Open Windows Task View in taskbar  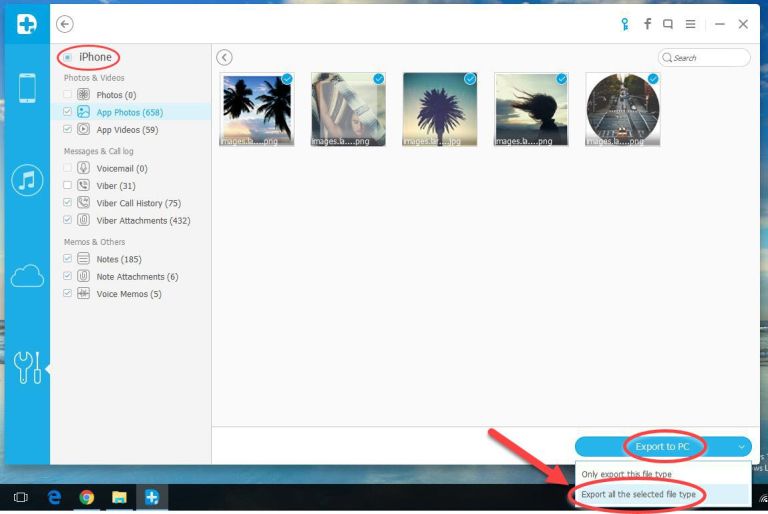point(21,497)
